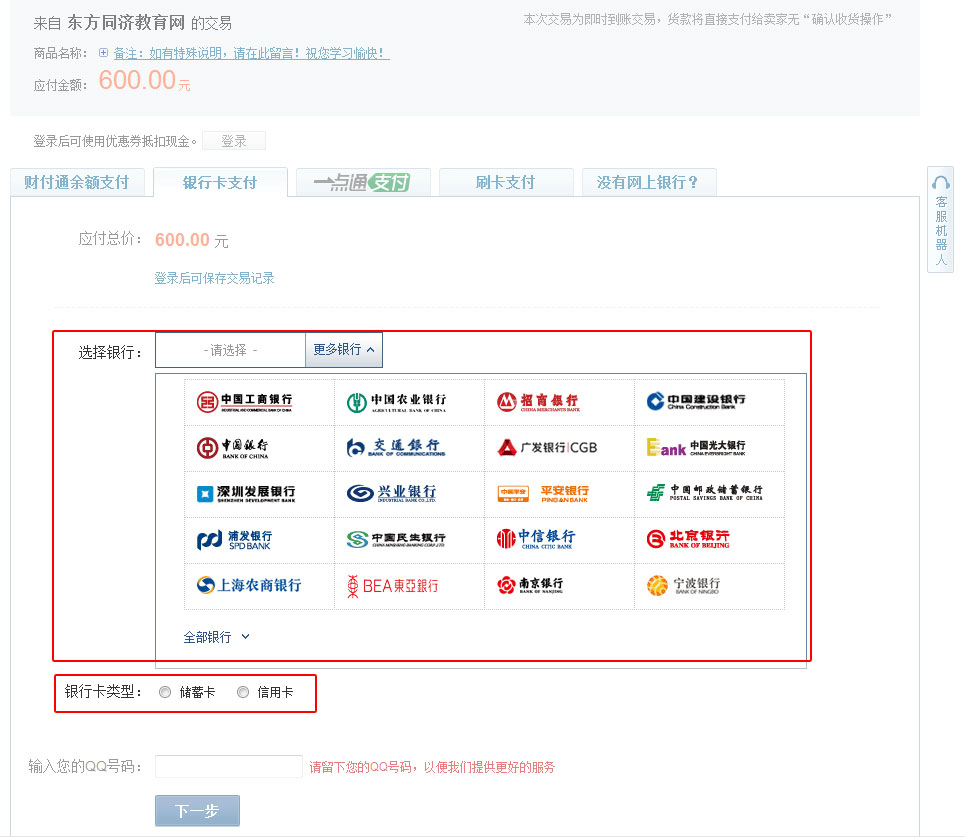Choose the 中国光大银行 logo
Image resolution: width=965 pixels, height=837 pixels.
tap(696, 447)
